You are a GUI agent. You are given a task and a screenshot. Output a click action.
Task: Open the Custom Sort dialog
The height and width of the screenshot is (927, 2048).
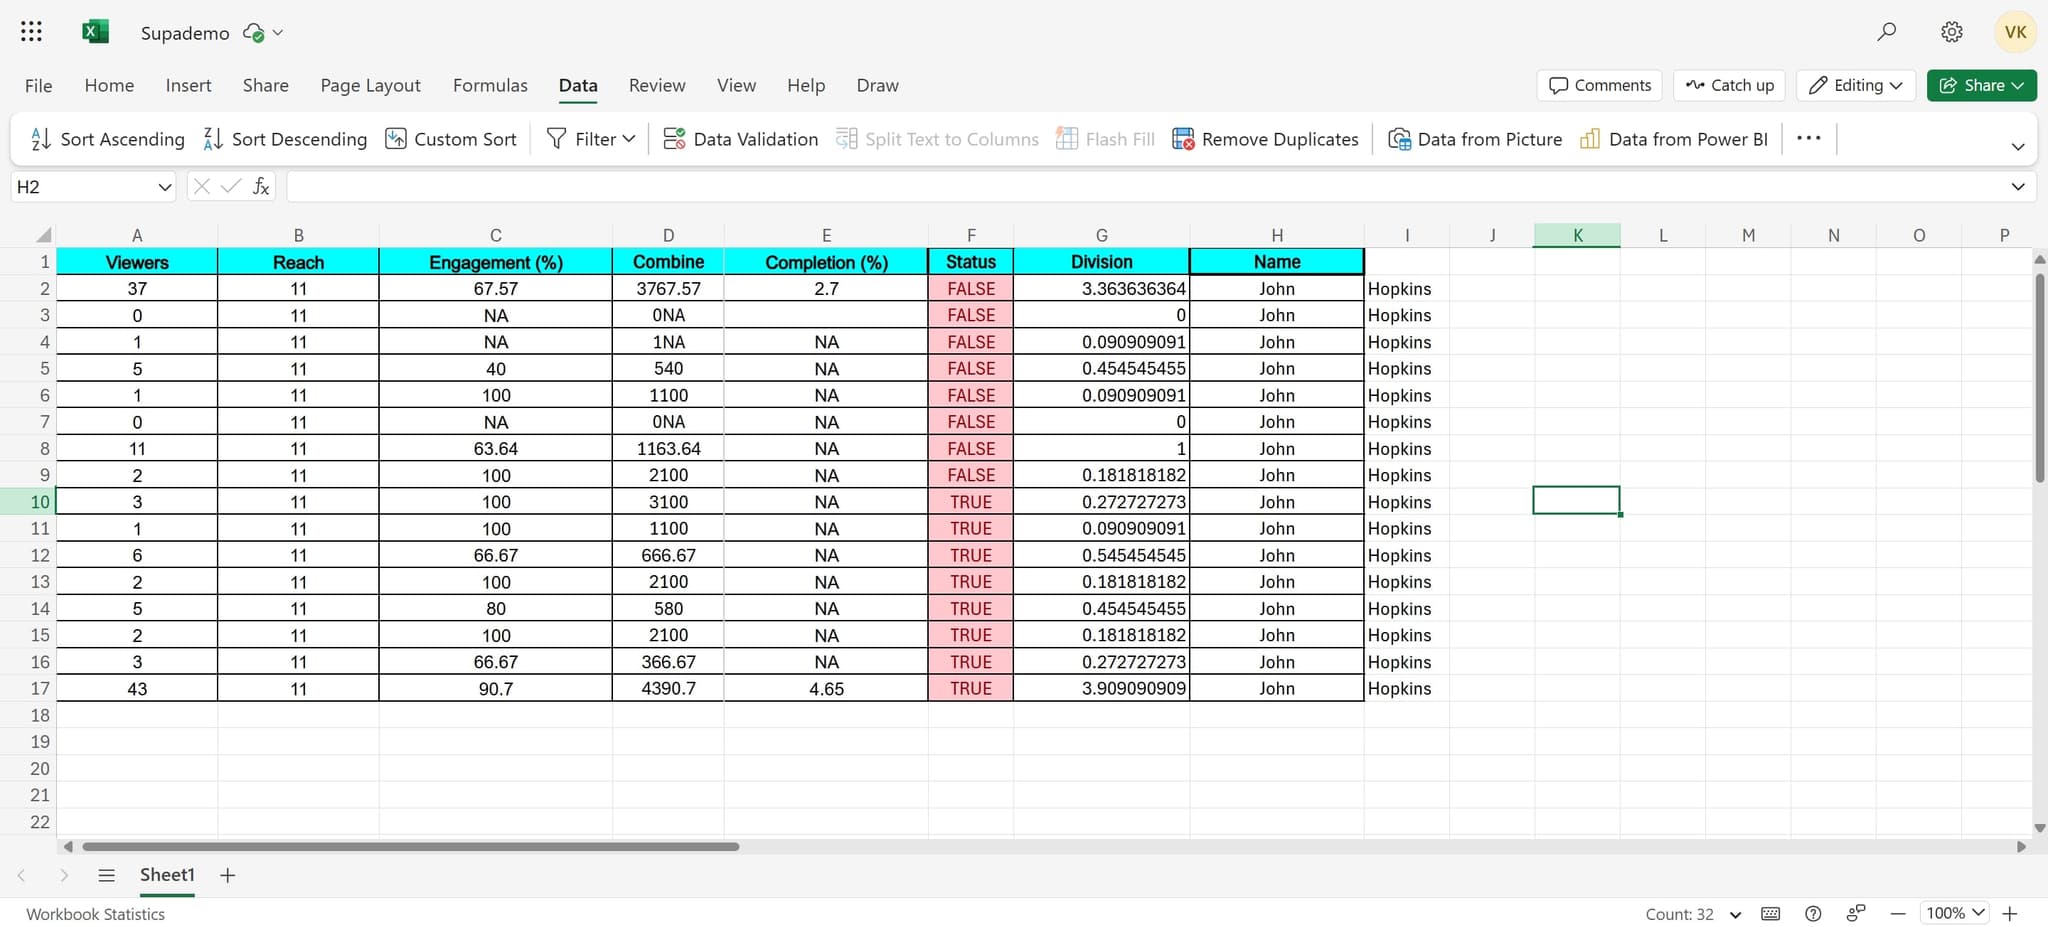[451, 139]
